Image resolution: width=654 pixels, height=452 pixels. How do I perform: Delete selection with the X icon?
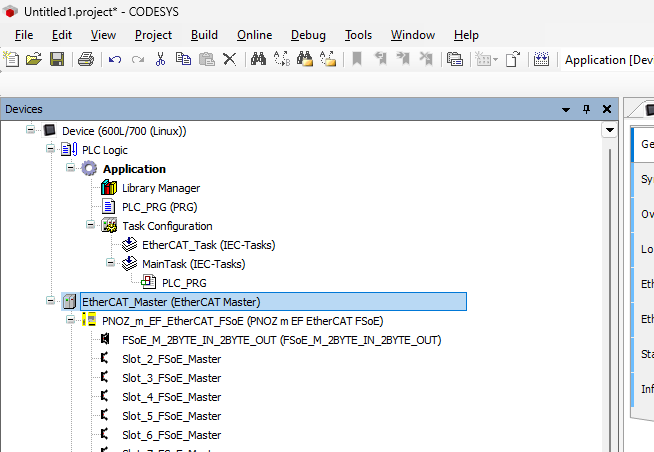229,59
